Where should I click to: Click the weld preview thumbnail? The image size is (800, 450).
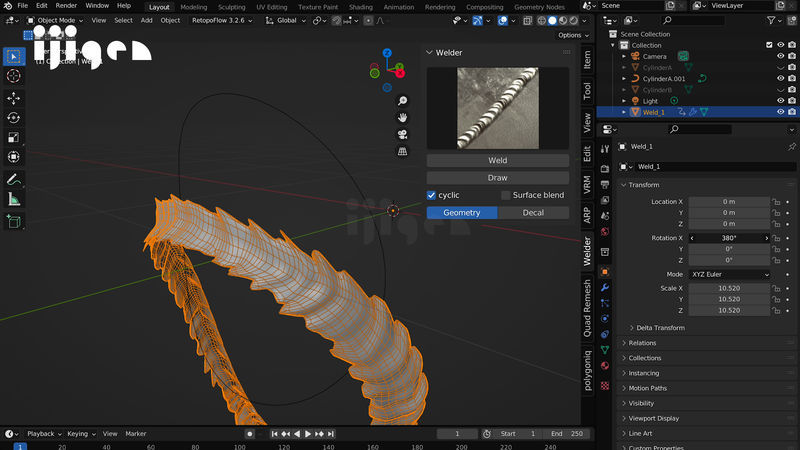[x=497, y=108]
